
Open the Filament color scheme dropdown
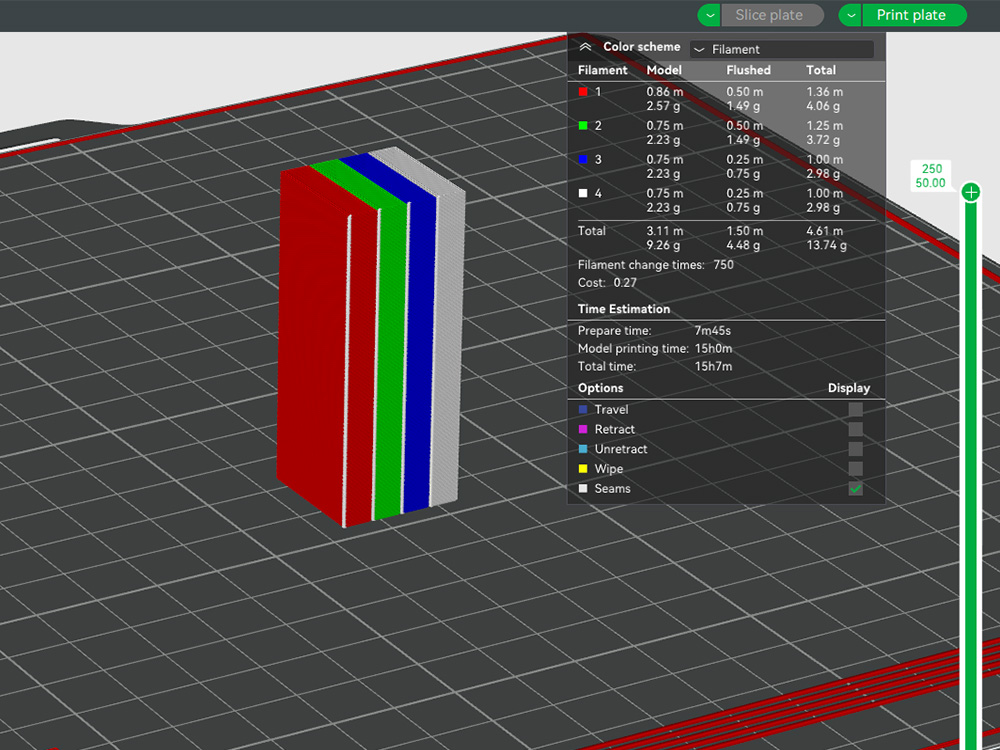point(781,48)
